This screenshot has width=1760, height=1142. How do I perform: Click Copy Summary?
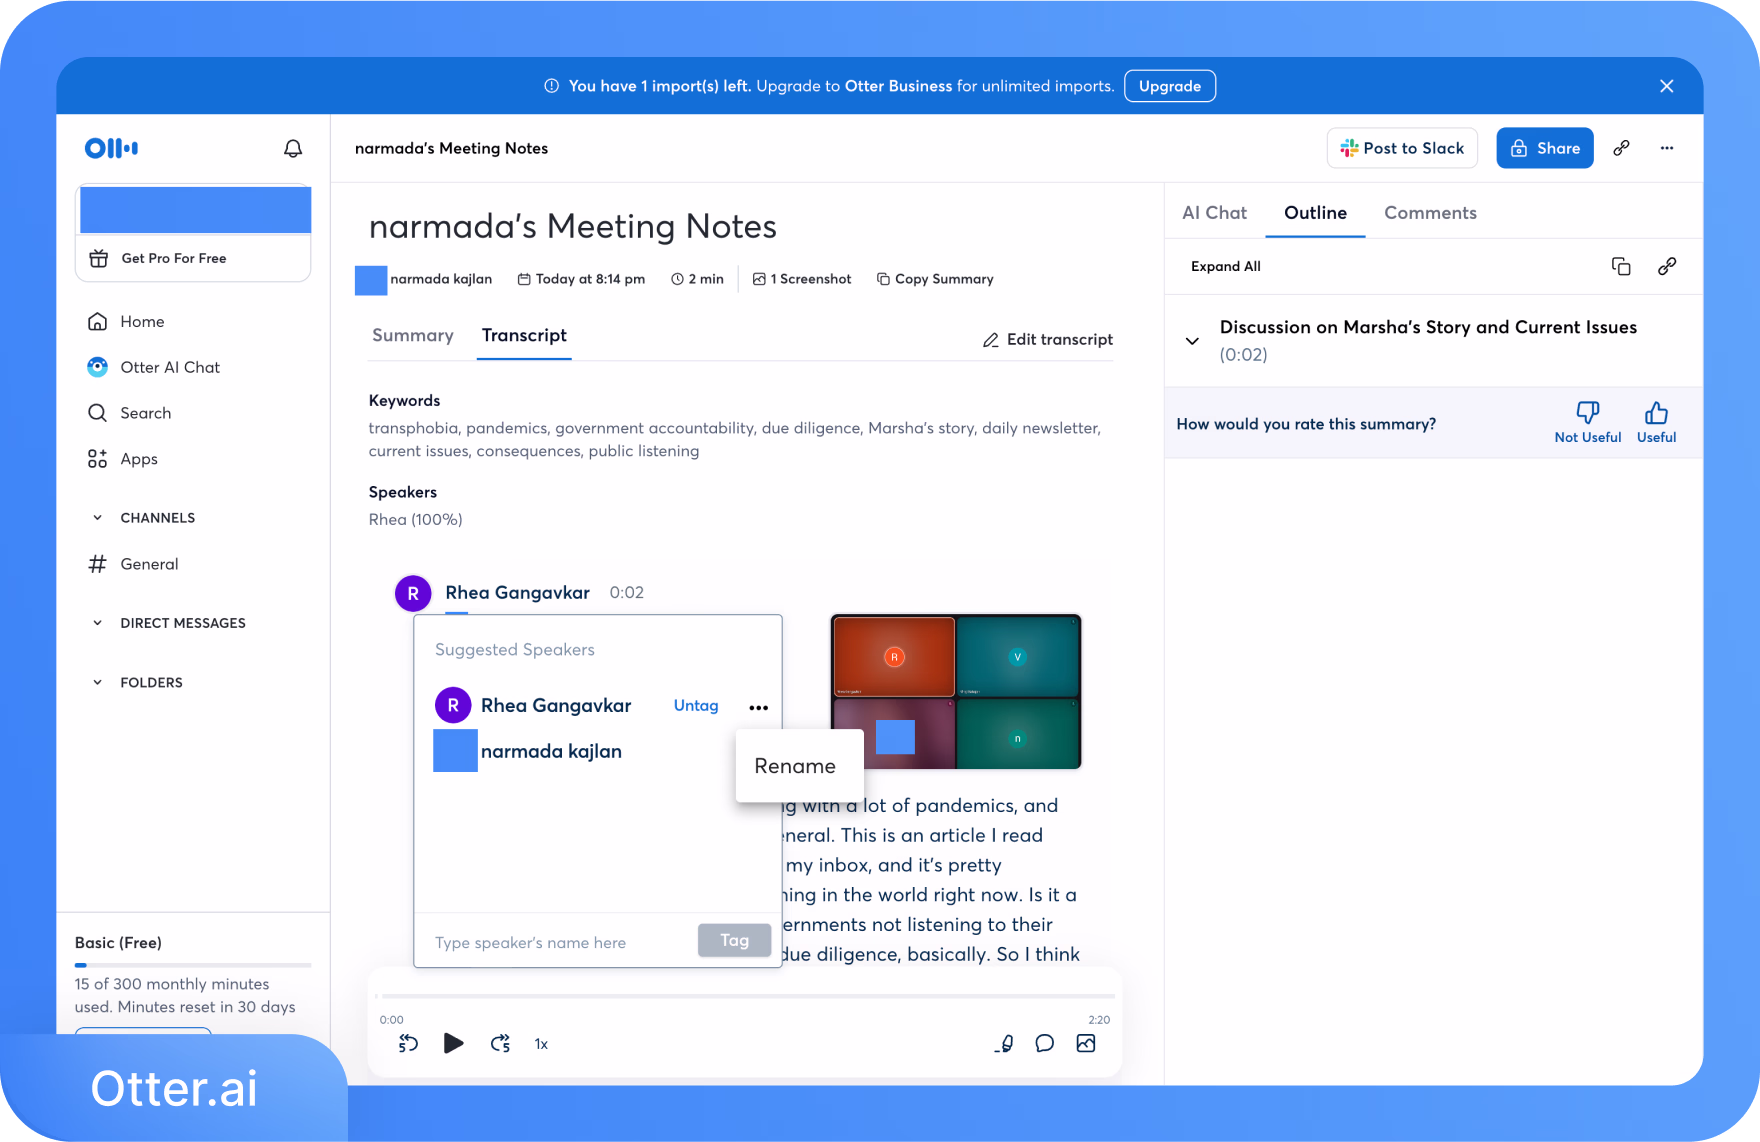pos(935,279)
